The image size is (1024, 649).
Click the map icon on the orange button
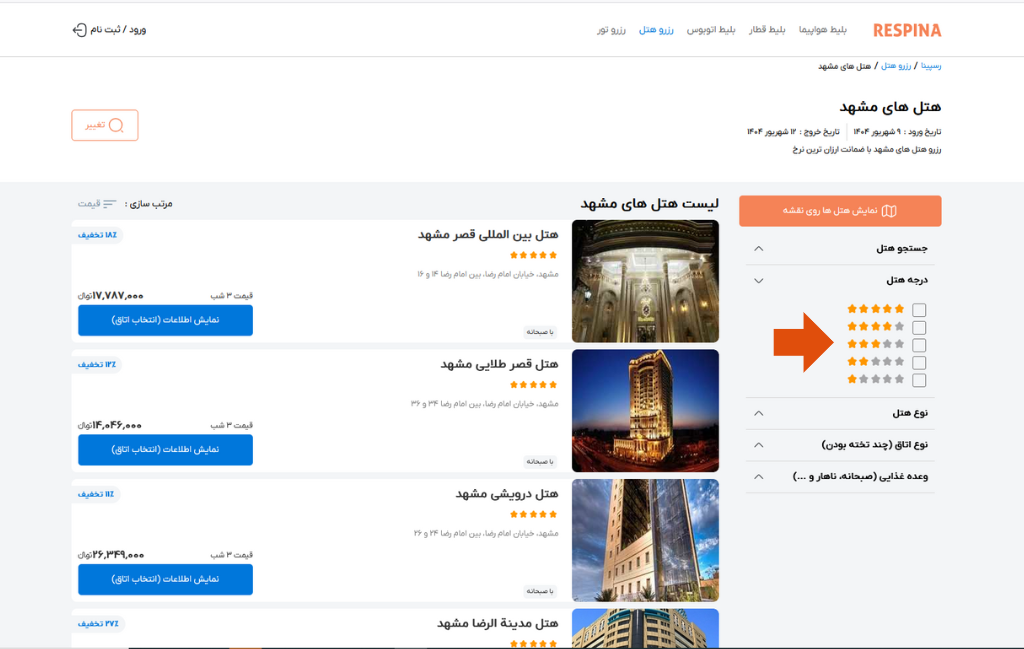click(889, 211)
